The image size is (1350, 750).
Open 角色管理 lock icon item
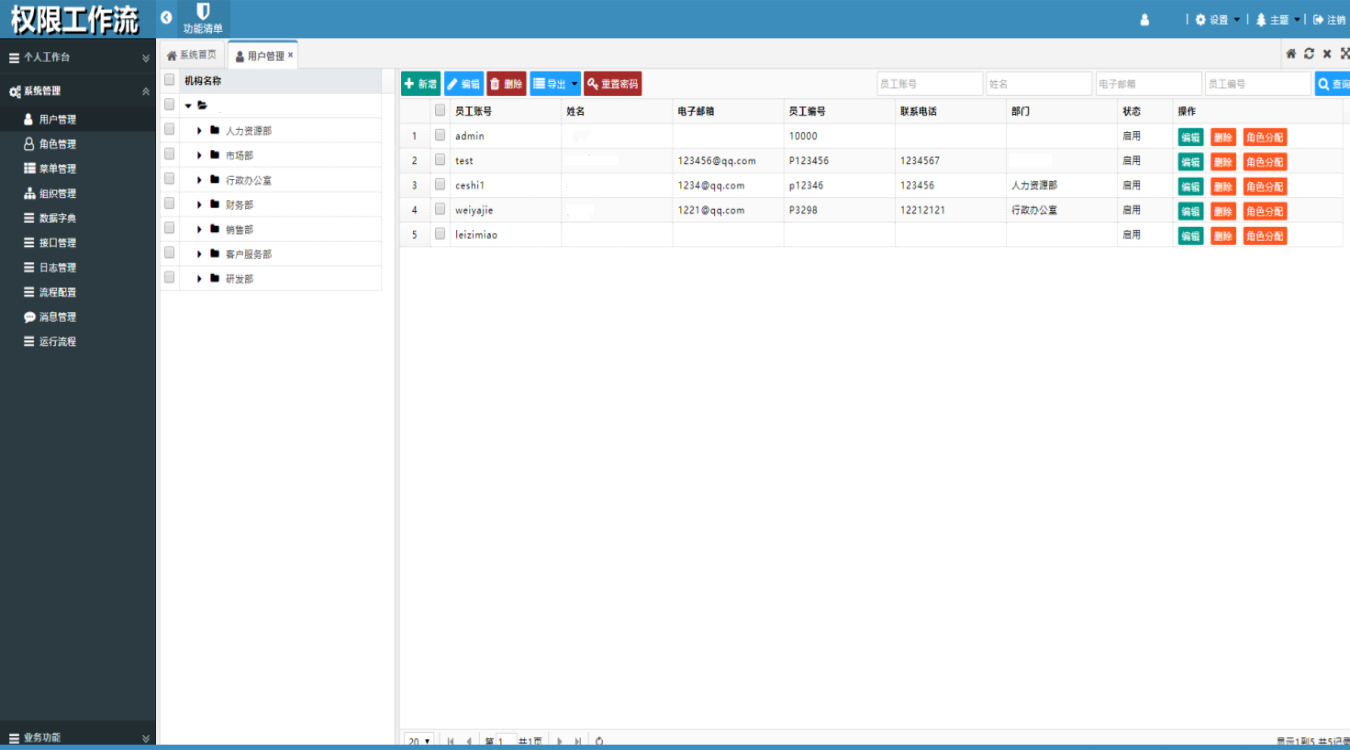[78, 144]
